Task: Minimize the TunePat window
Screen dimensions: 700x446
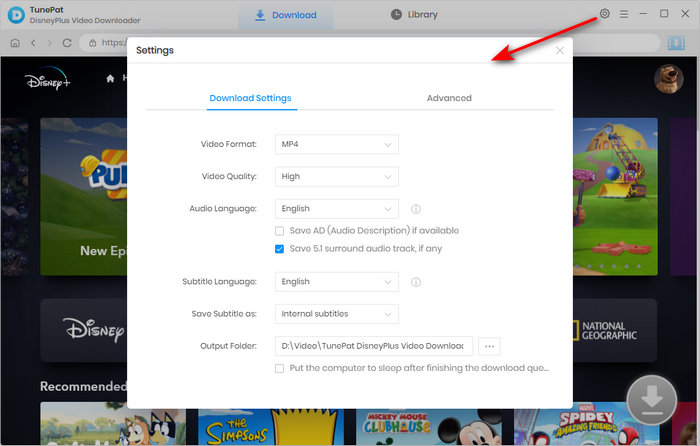Action: pyautogui.click(x=643, y=14)
